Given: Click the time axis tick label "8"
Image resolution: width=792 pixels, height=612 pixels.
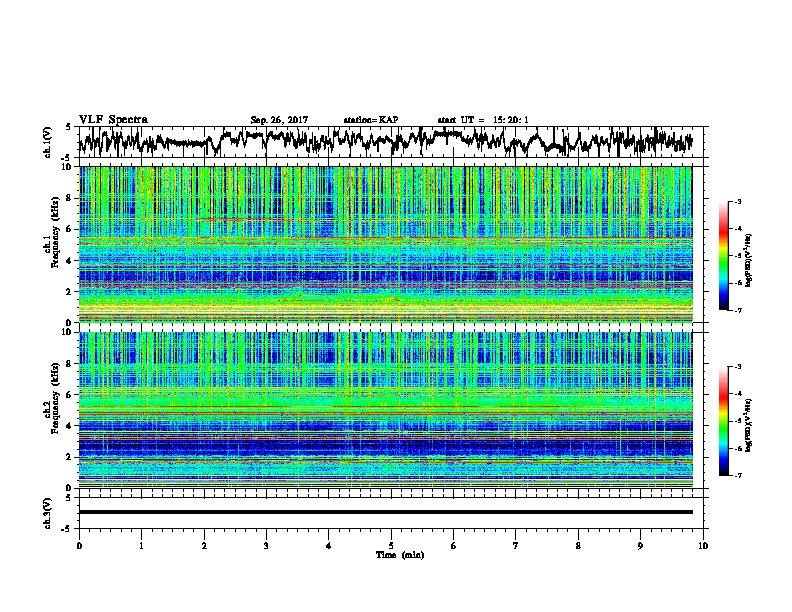Looking at the screenshot, I should [x=578, y=546].
